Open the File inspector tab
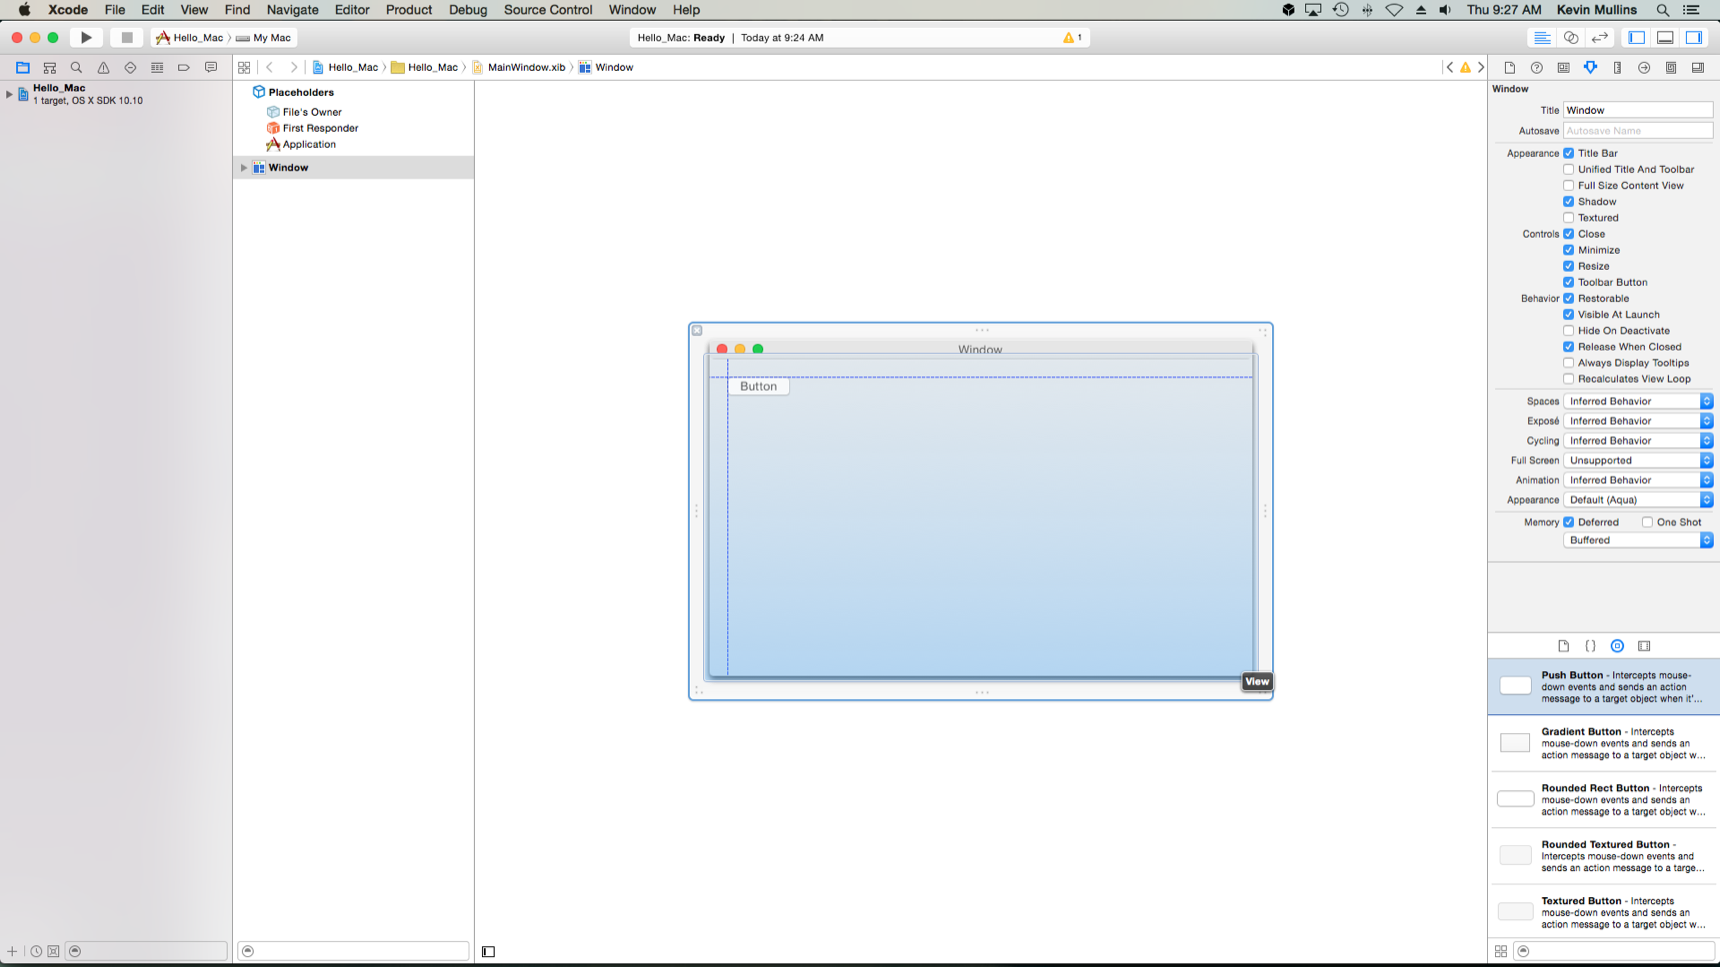 coord(1510,68)
